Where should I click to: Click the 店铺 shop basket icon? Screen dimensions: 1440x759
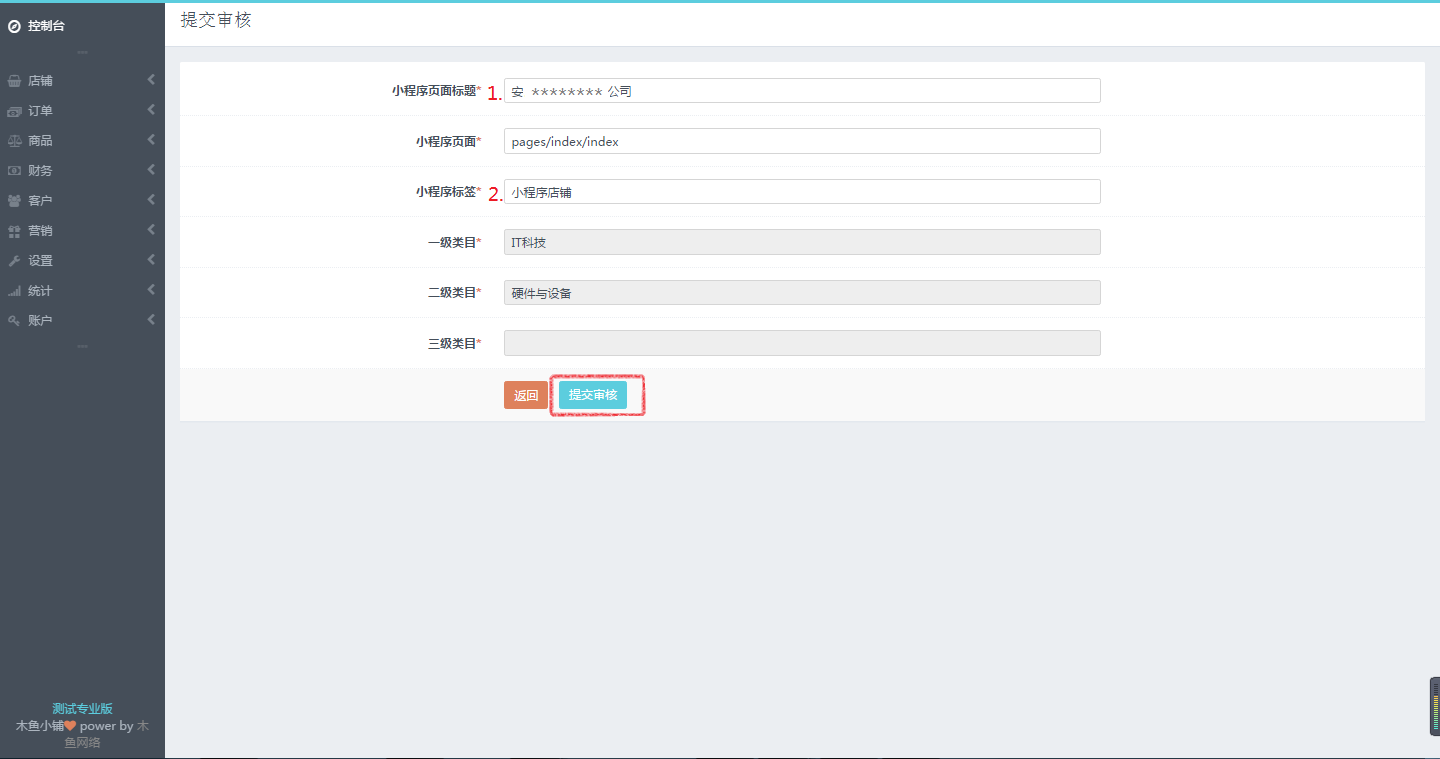(14, 81)
